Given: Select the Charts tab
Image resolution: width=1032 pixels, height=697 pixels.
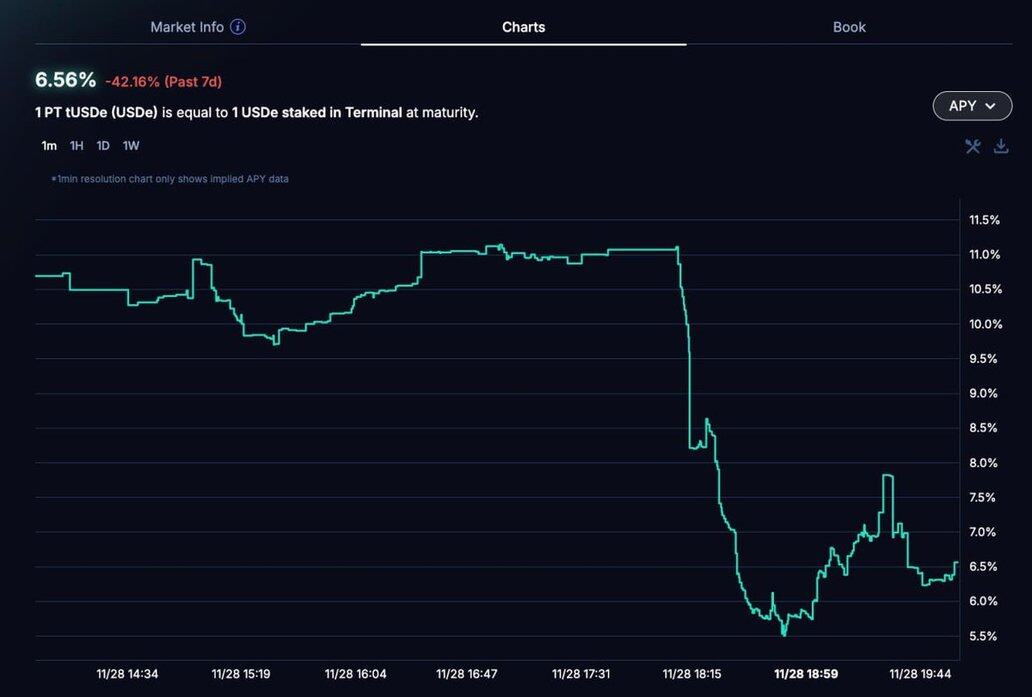Looking at the screenshot, I should coord(523,27).
